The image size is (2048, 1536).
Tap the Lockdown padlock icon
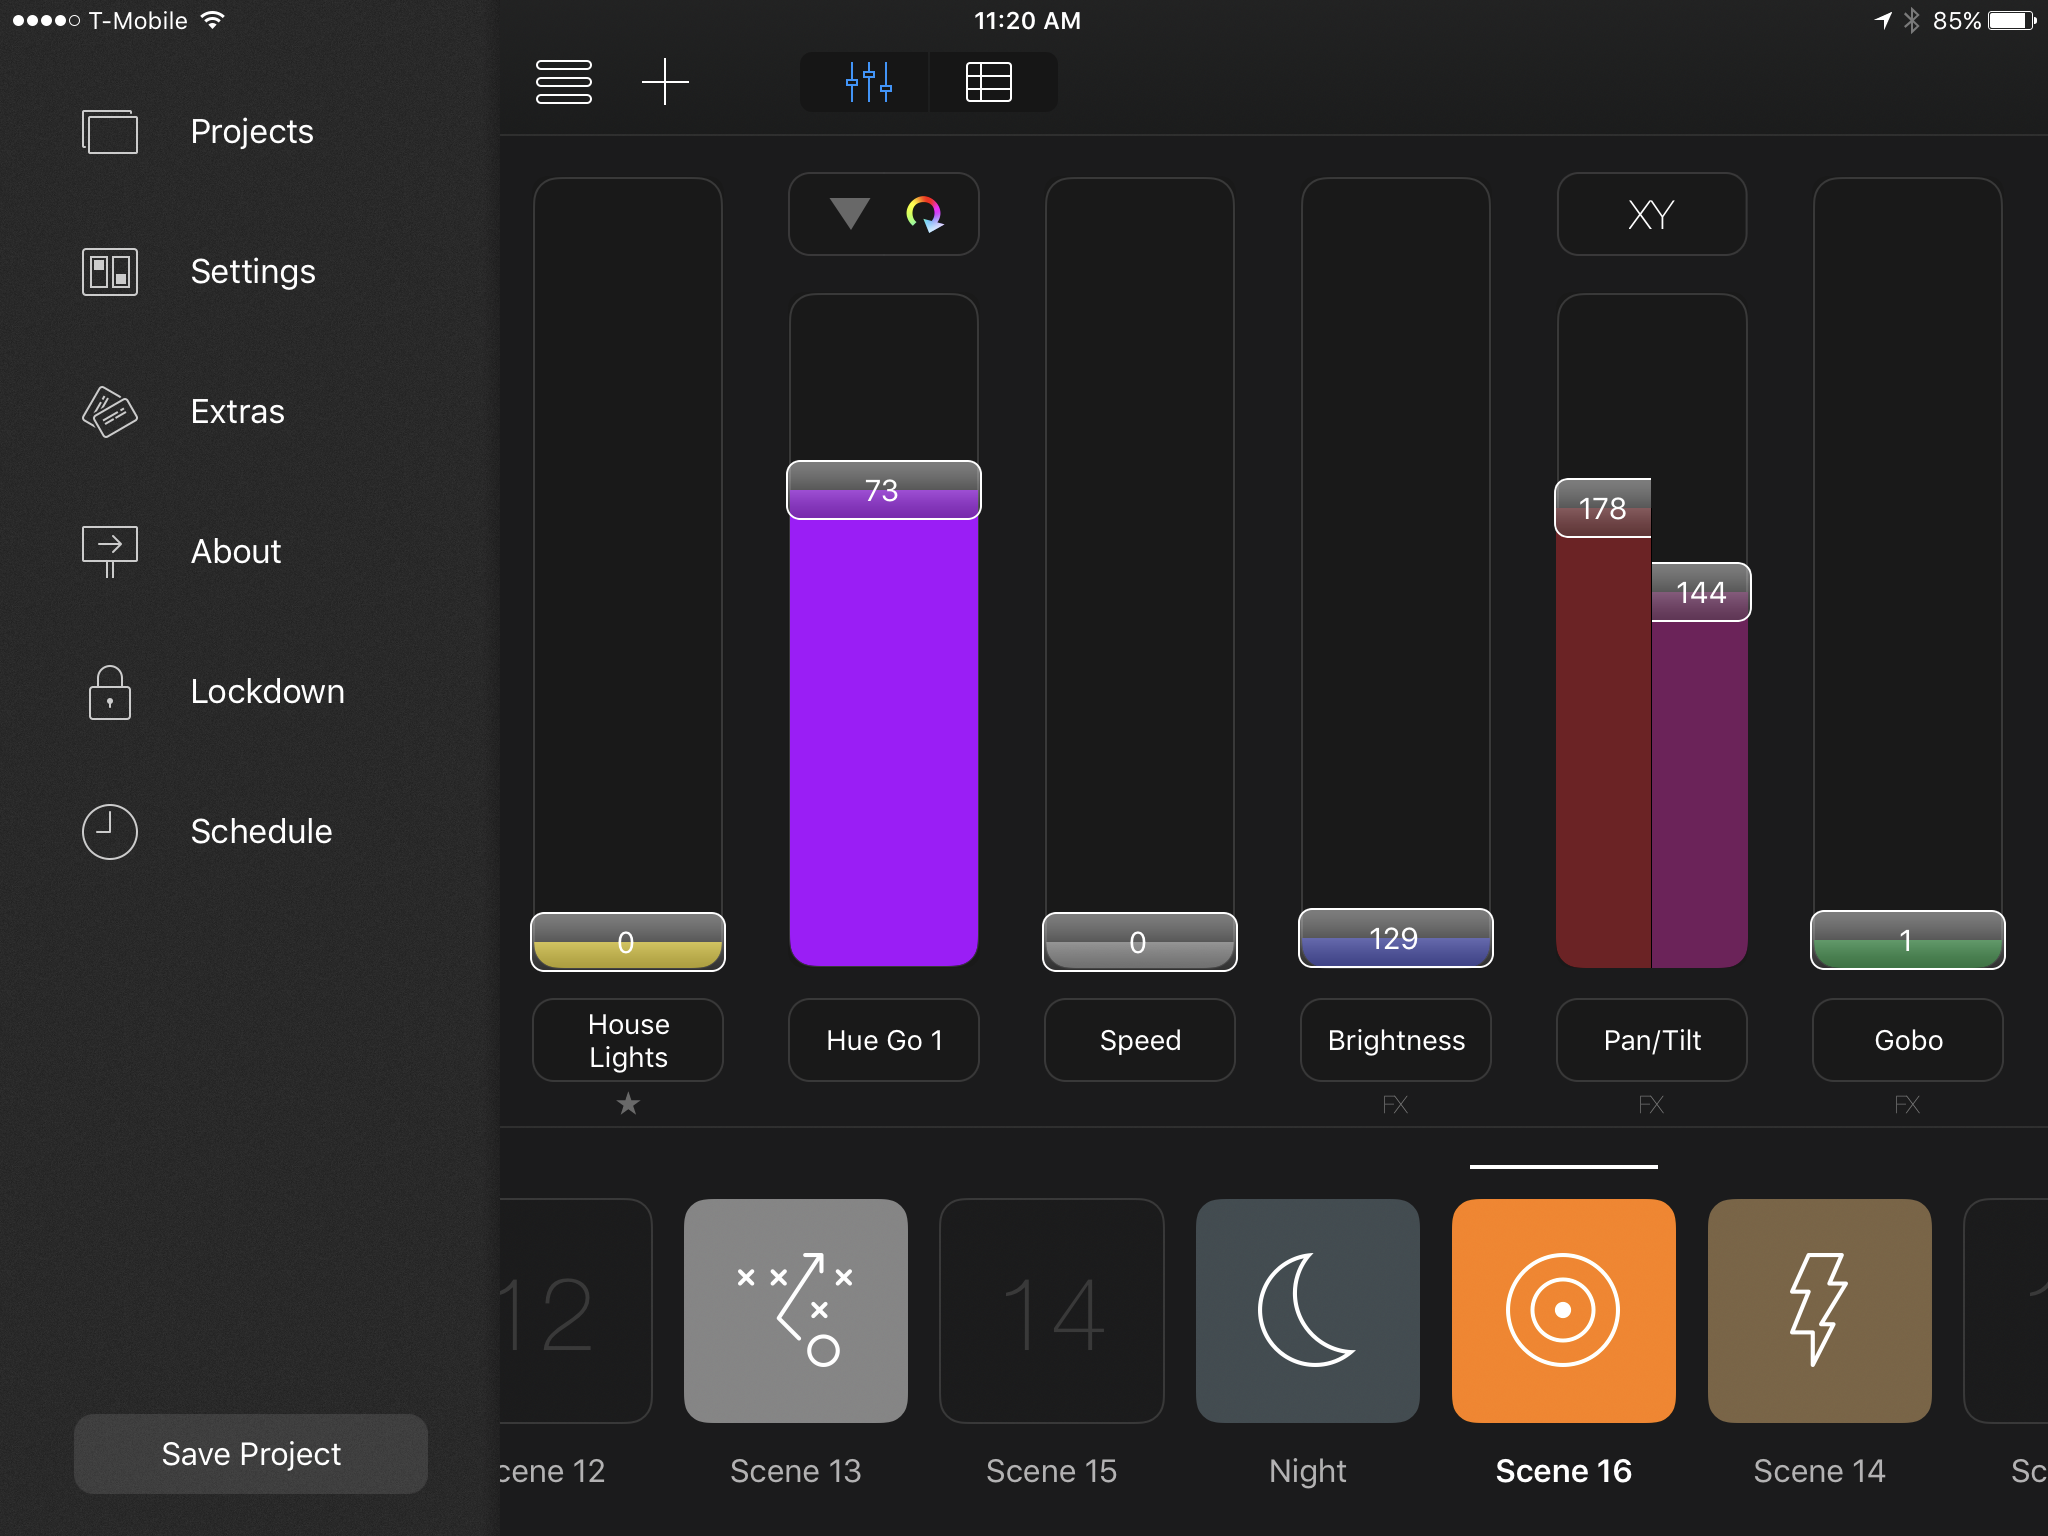point(110,692)
